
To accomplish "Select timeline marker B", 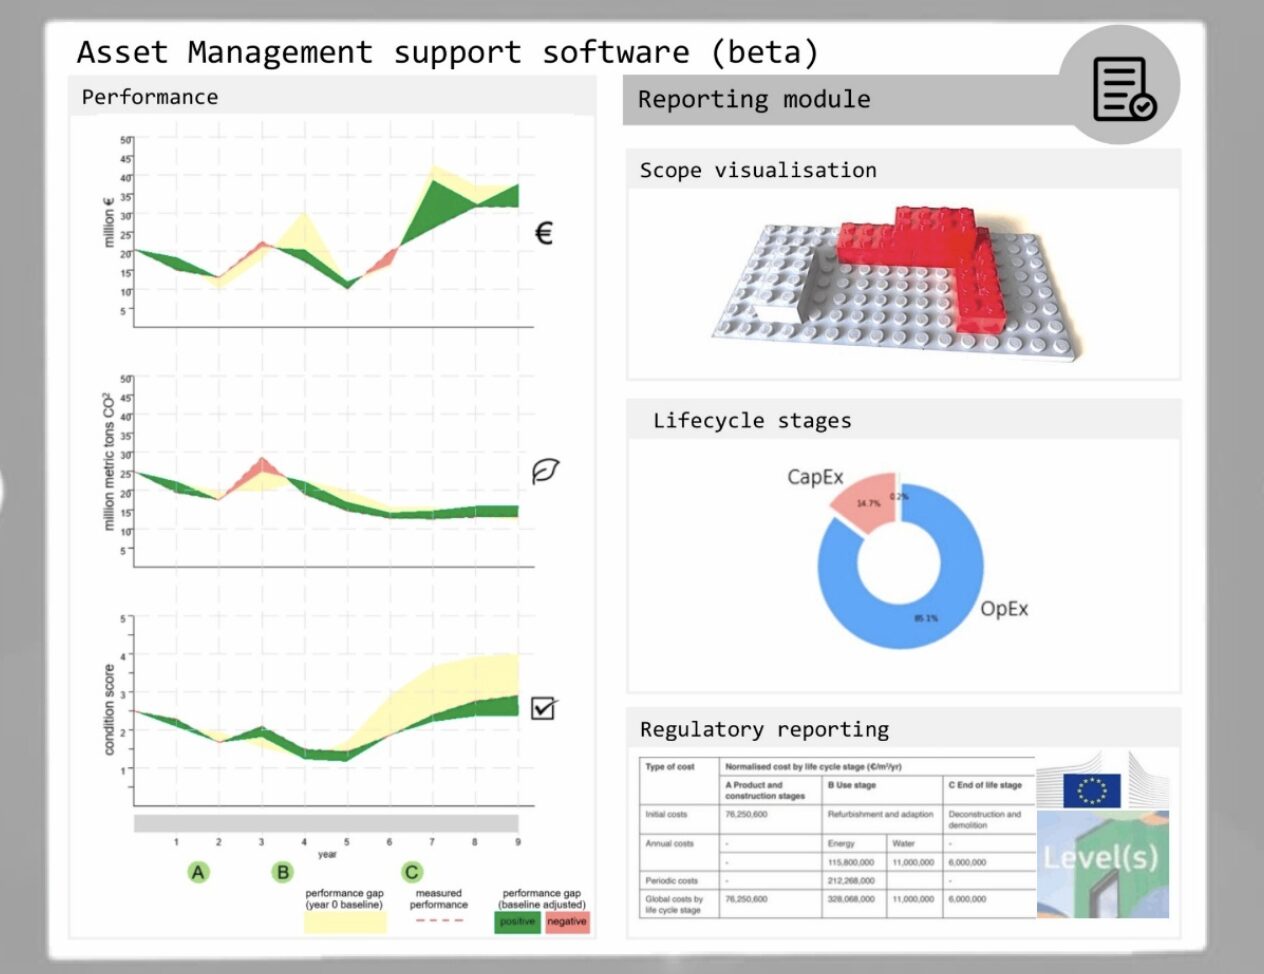I will [283, 872].
